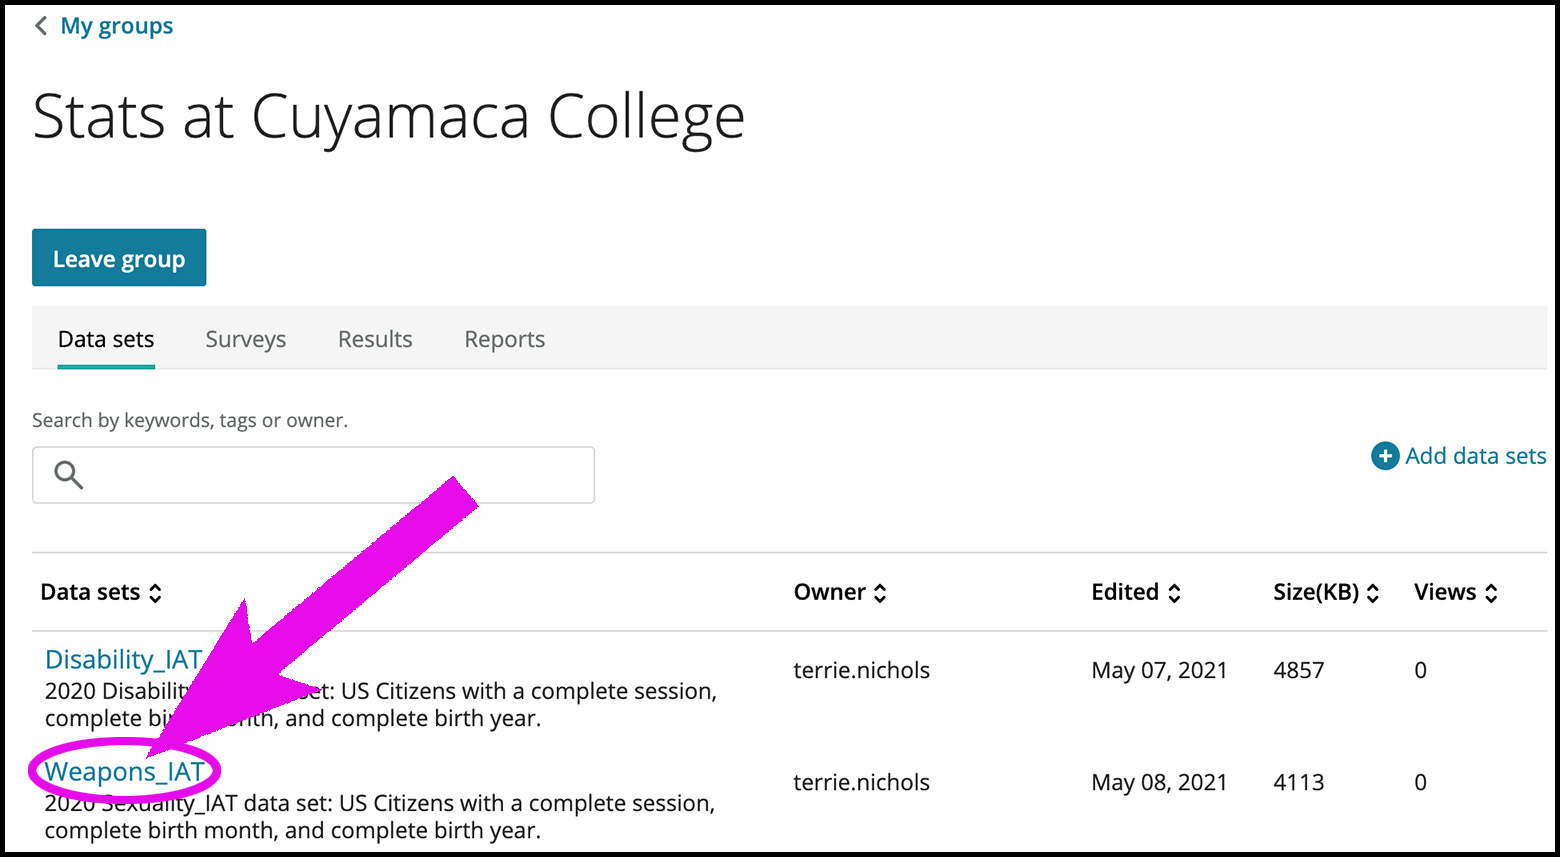1560x857 pixels.
Task: Open the Surveys tab
Action: pyautogui.click(x=246, y=339)
